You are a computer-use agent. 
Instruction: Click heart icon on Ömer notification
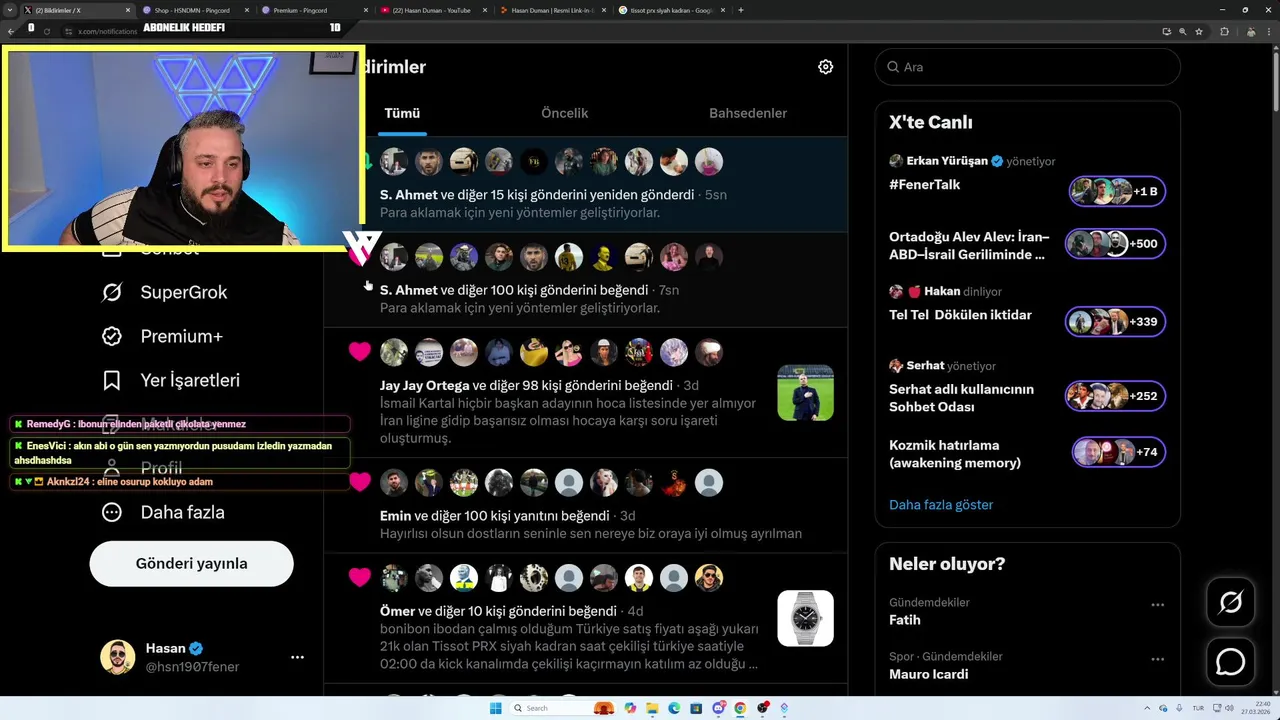click(360, 577)
